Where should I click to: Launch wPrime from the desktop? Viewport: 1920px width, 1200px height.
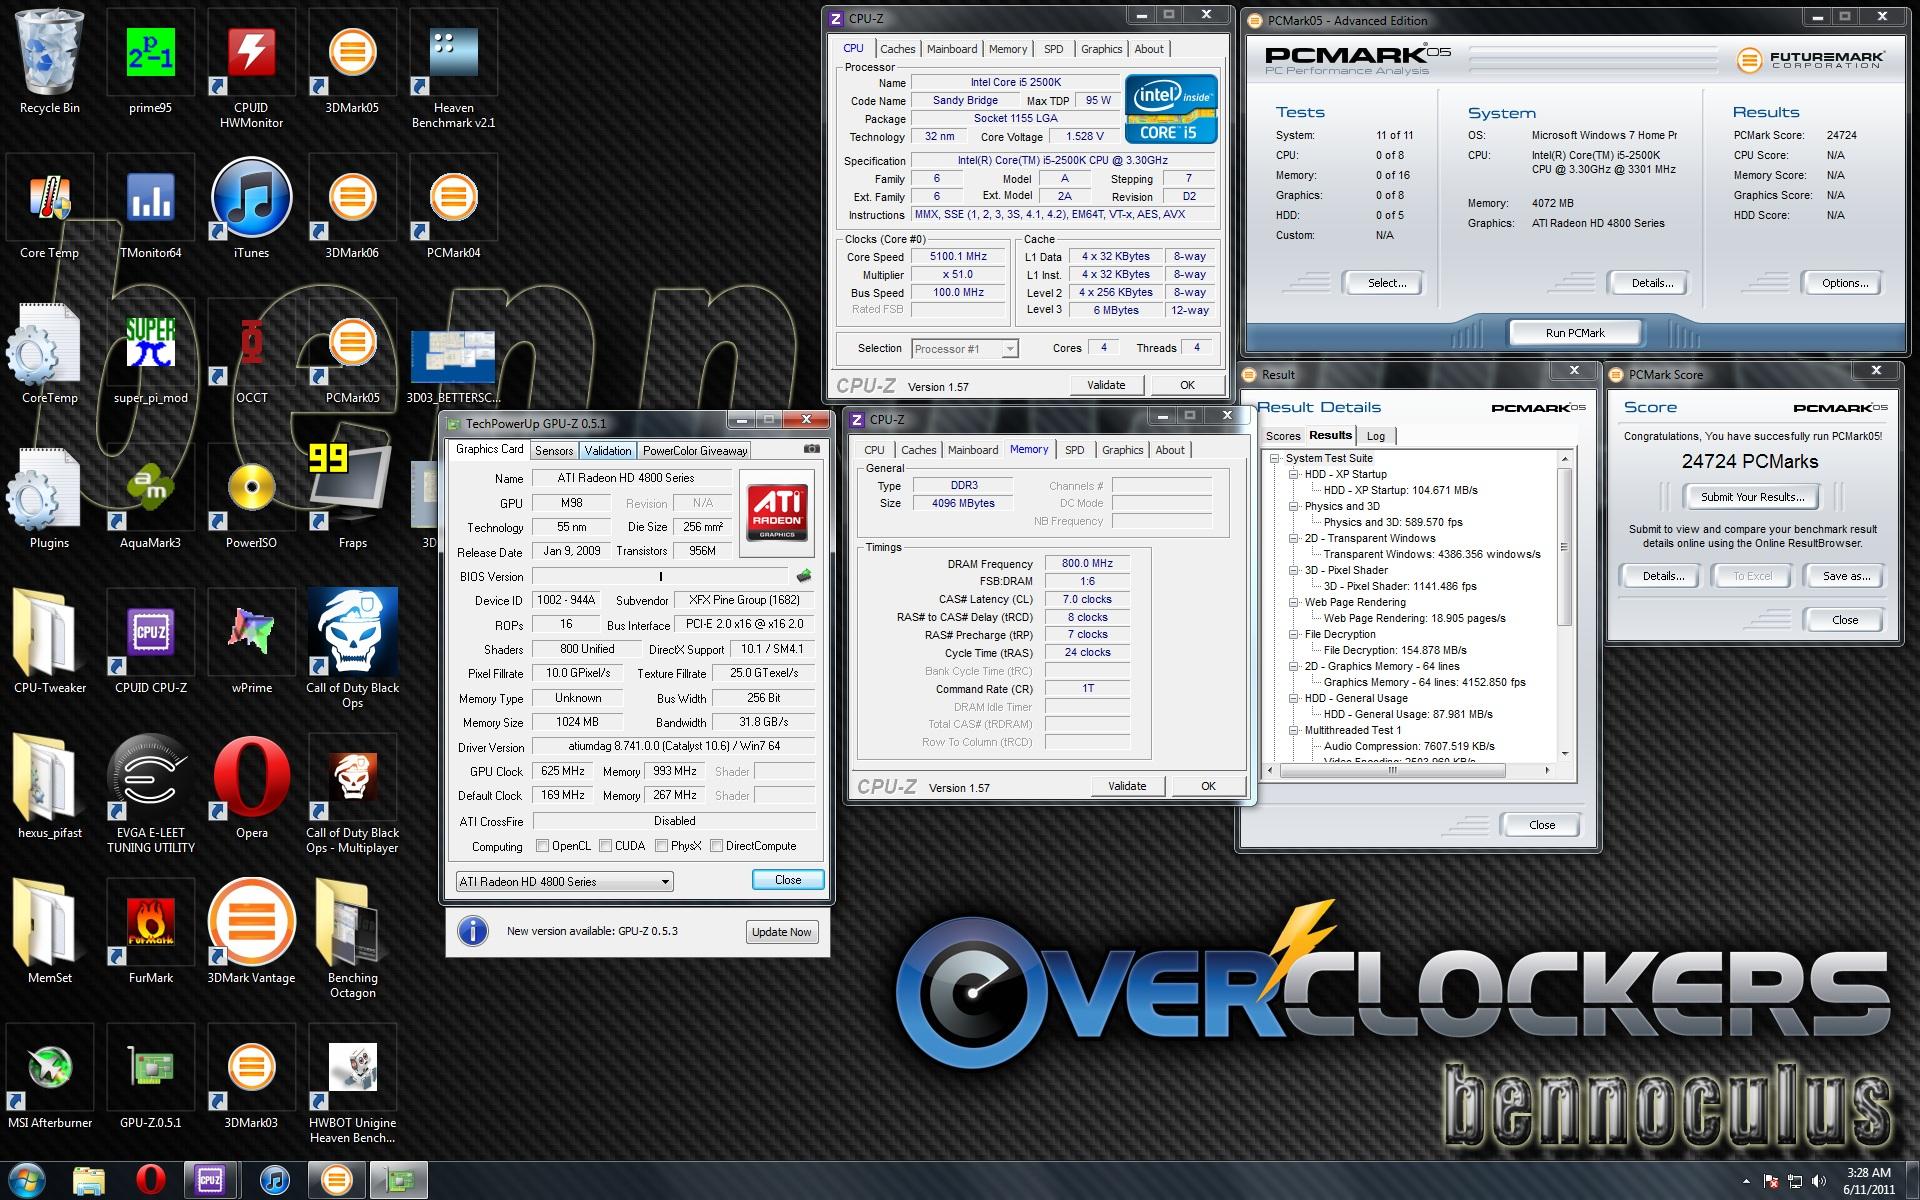click(x=251, y=642)
